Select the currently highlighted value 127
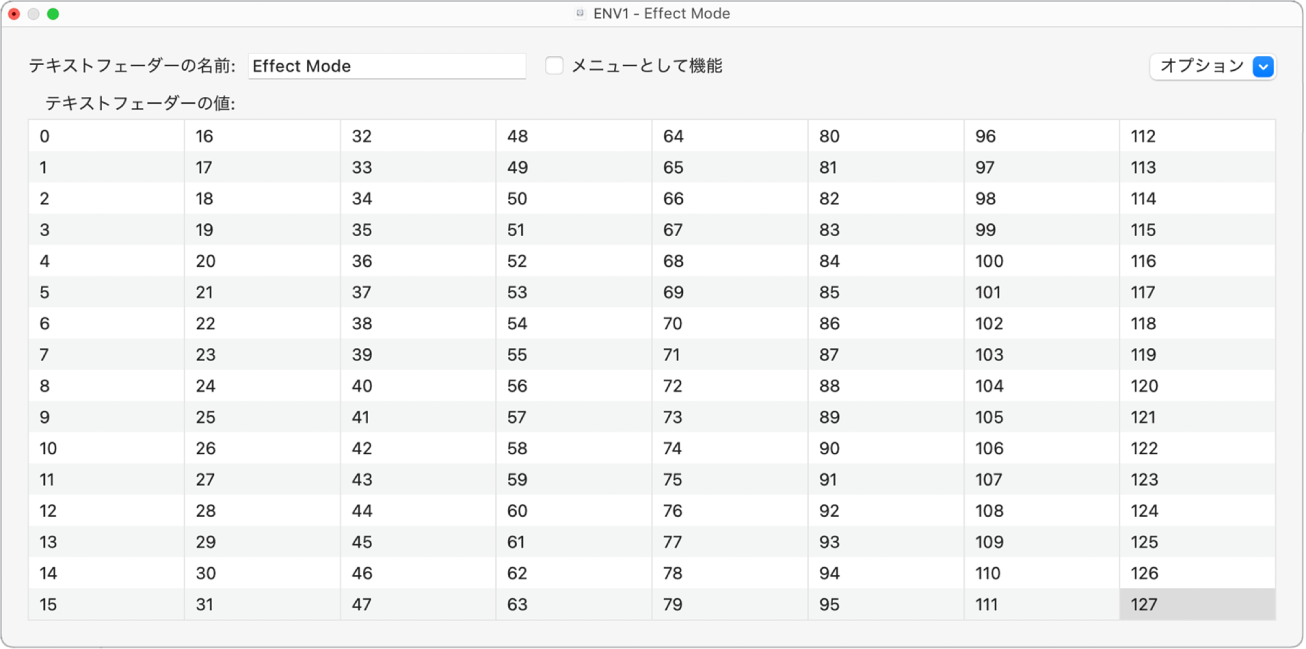Image resolution: width=1306 pixels, height=649 pixels. 1196,604
